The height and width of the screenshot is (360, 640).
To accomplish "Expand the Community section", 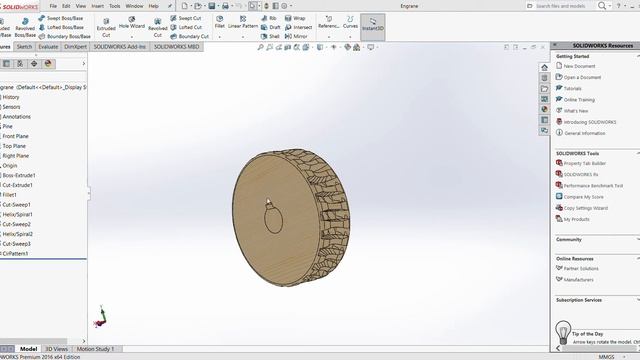I will (638, 239).
